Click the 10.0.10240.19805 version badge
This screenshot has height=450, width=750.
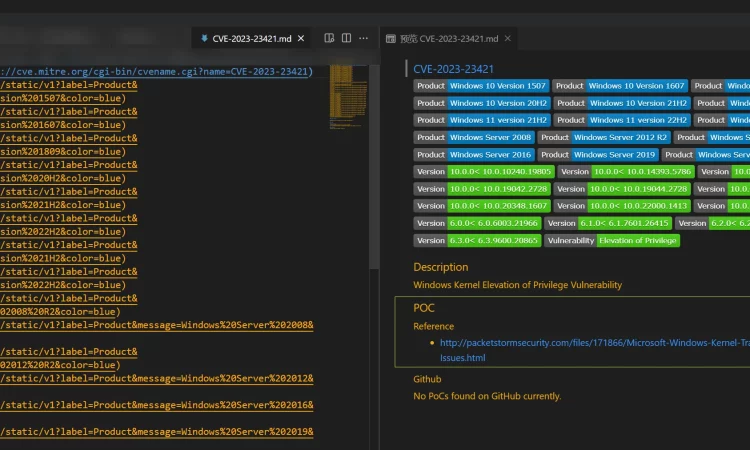click(x=484, y=172)
